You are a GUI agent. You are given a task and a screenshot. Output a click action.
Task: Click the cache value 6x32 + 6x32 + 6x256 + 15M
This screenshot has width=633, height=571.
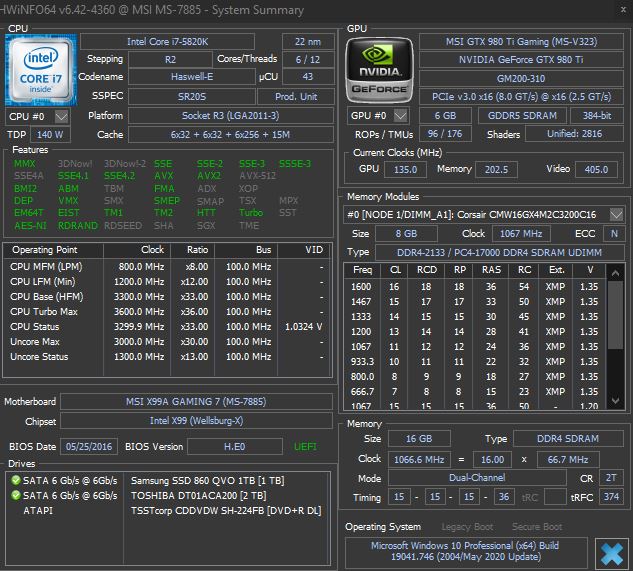(x=231, y=134)
